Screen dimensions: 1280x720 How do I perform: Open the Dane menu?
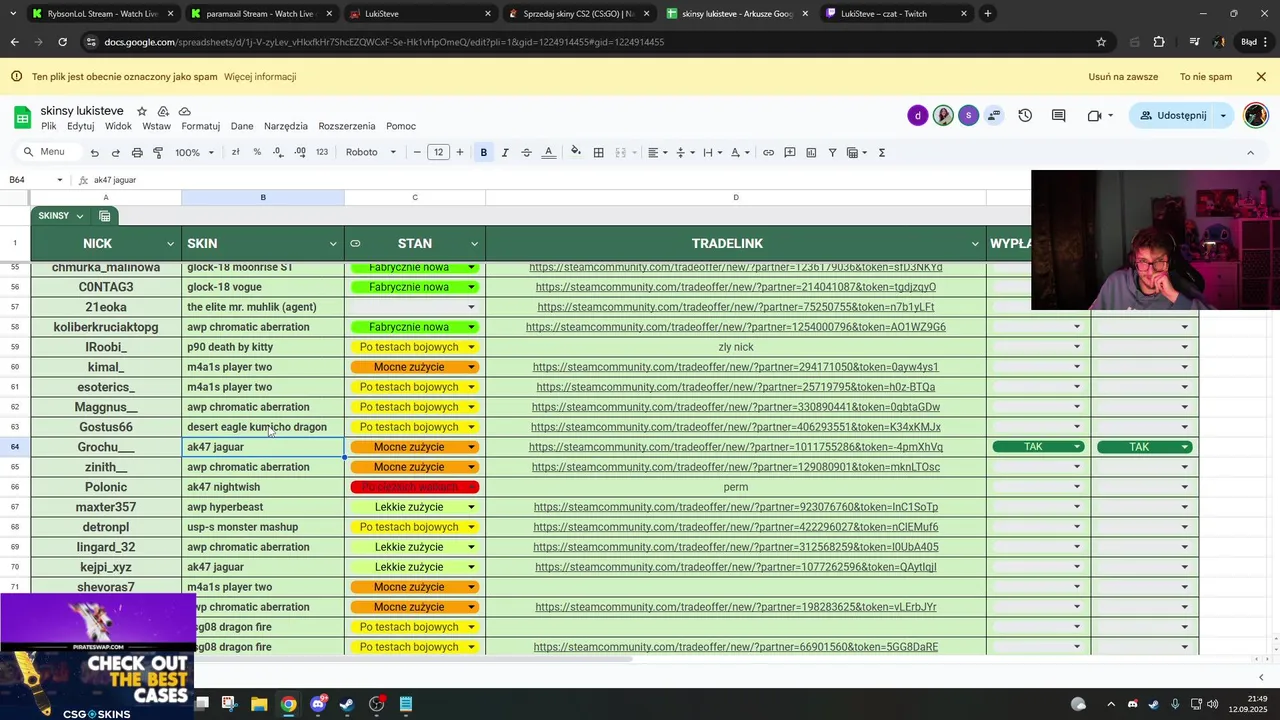242,126
